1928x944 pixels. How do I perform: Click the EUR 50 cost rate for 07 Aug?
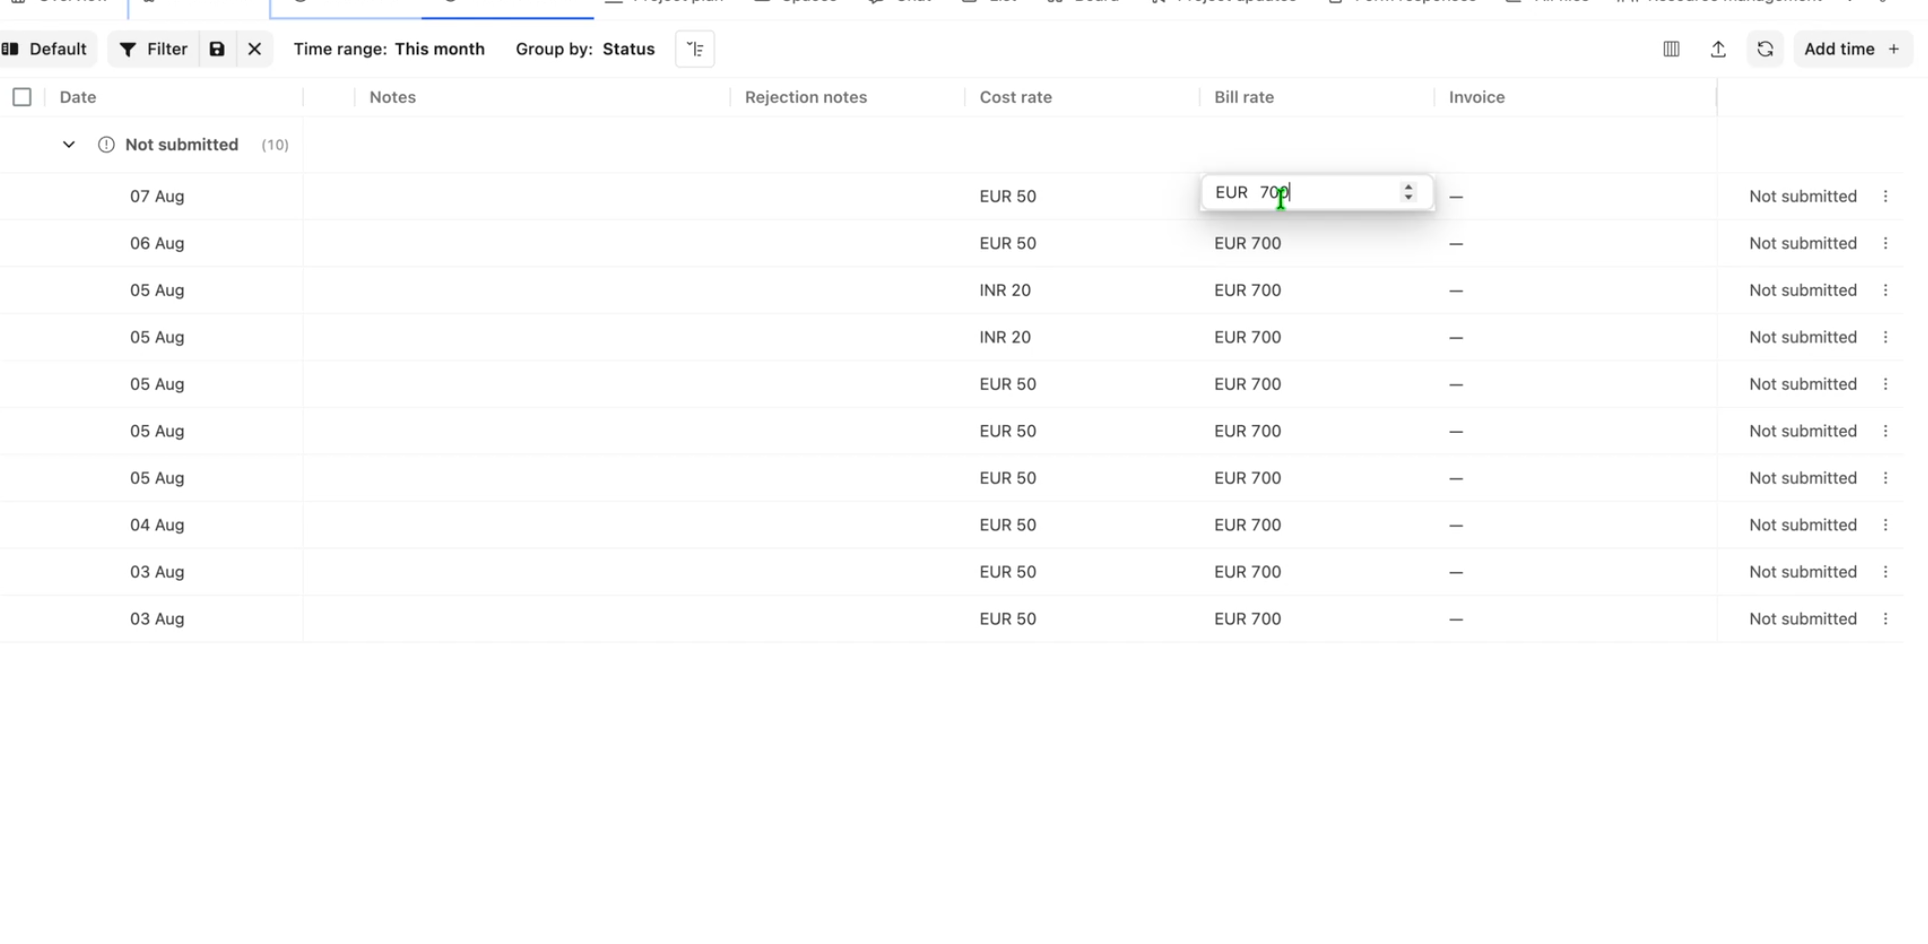coord(1008,196)
